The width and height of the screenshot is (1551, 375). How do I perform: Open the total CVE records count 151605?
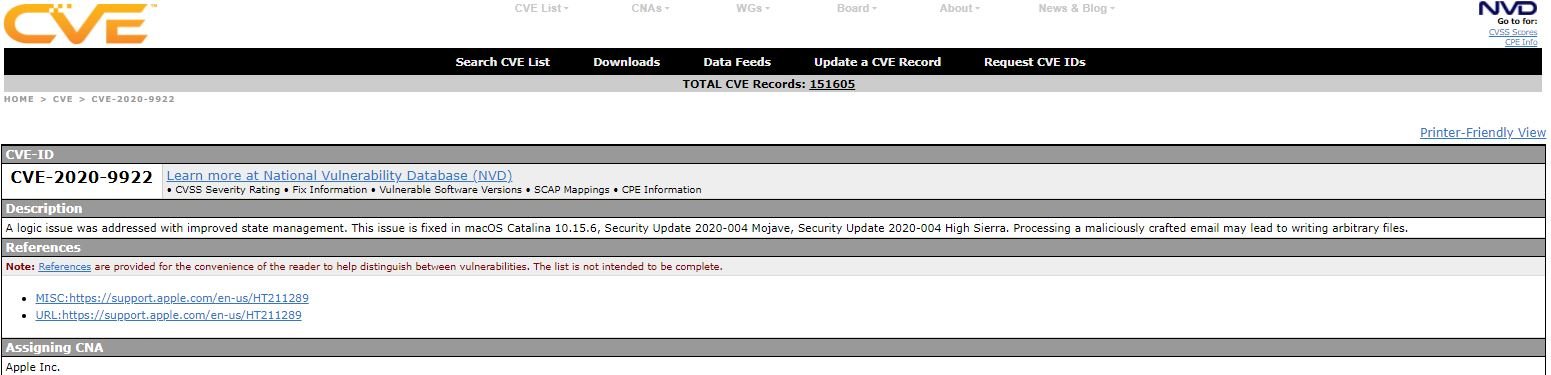click(832, 84)
